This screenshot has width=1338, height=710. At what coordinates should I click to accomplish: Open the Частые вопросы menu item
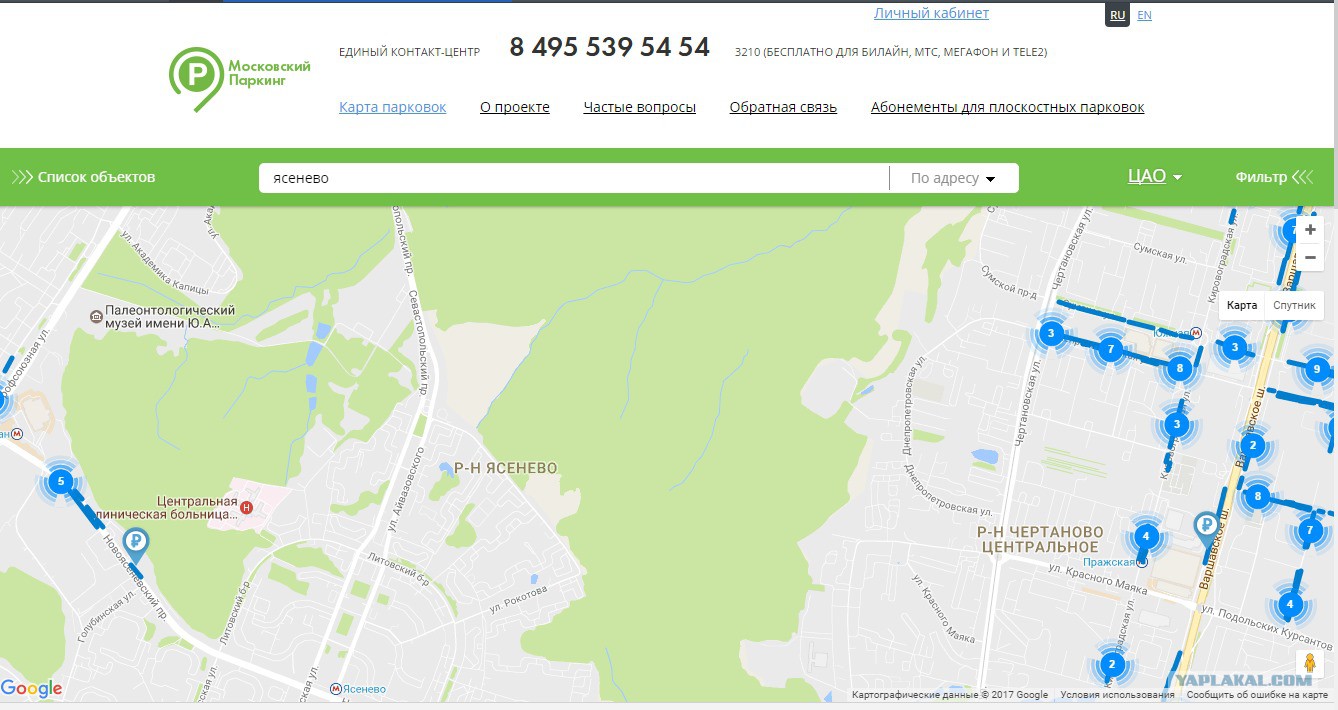tap(640, 107)
